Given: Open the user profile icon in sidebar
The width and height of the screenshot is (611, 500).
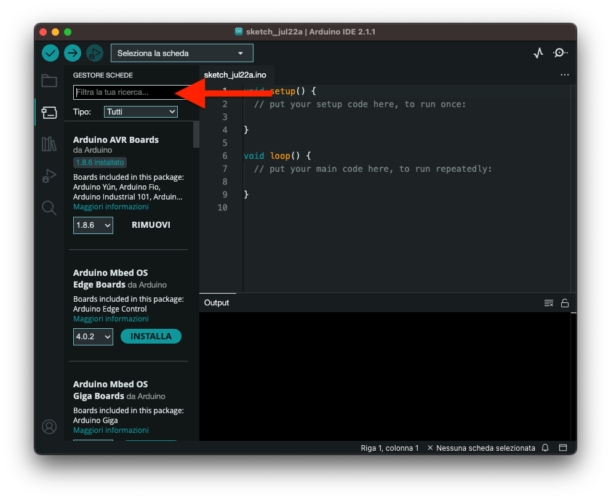Looking at the screenshot, I should [x=49, y=426].
